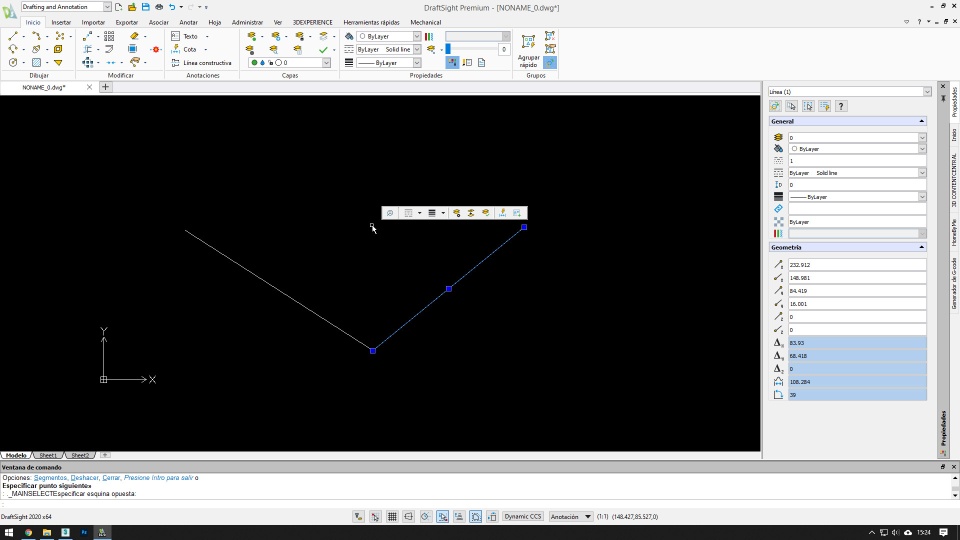960x540 pixels.
Task: Switch to the Sheet2 tab
Action: coord(80,456)
